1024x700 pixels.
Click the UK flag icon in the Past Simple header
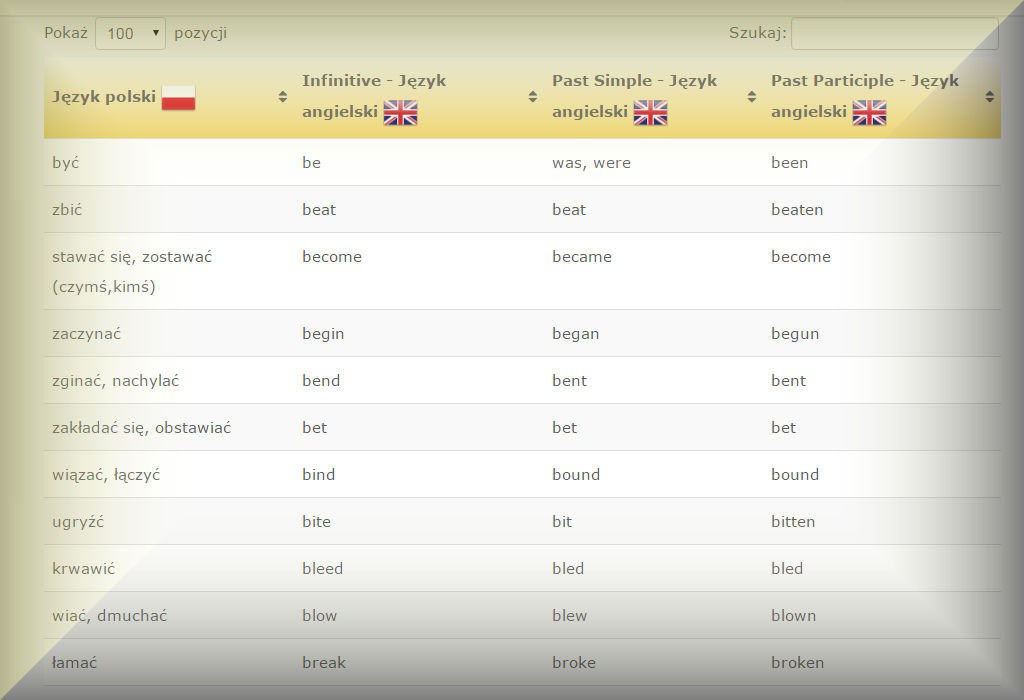coord(650,112)
